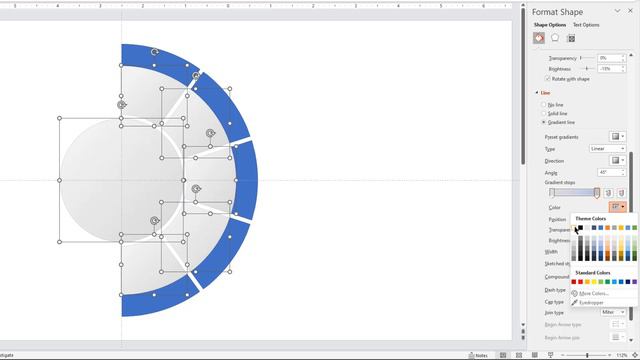Select the Solid line radio button
The height and width of the screenshot is (360, 640).
[x=543, y=113]
